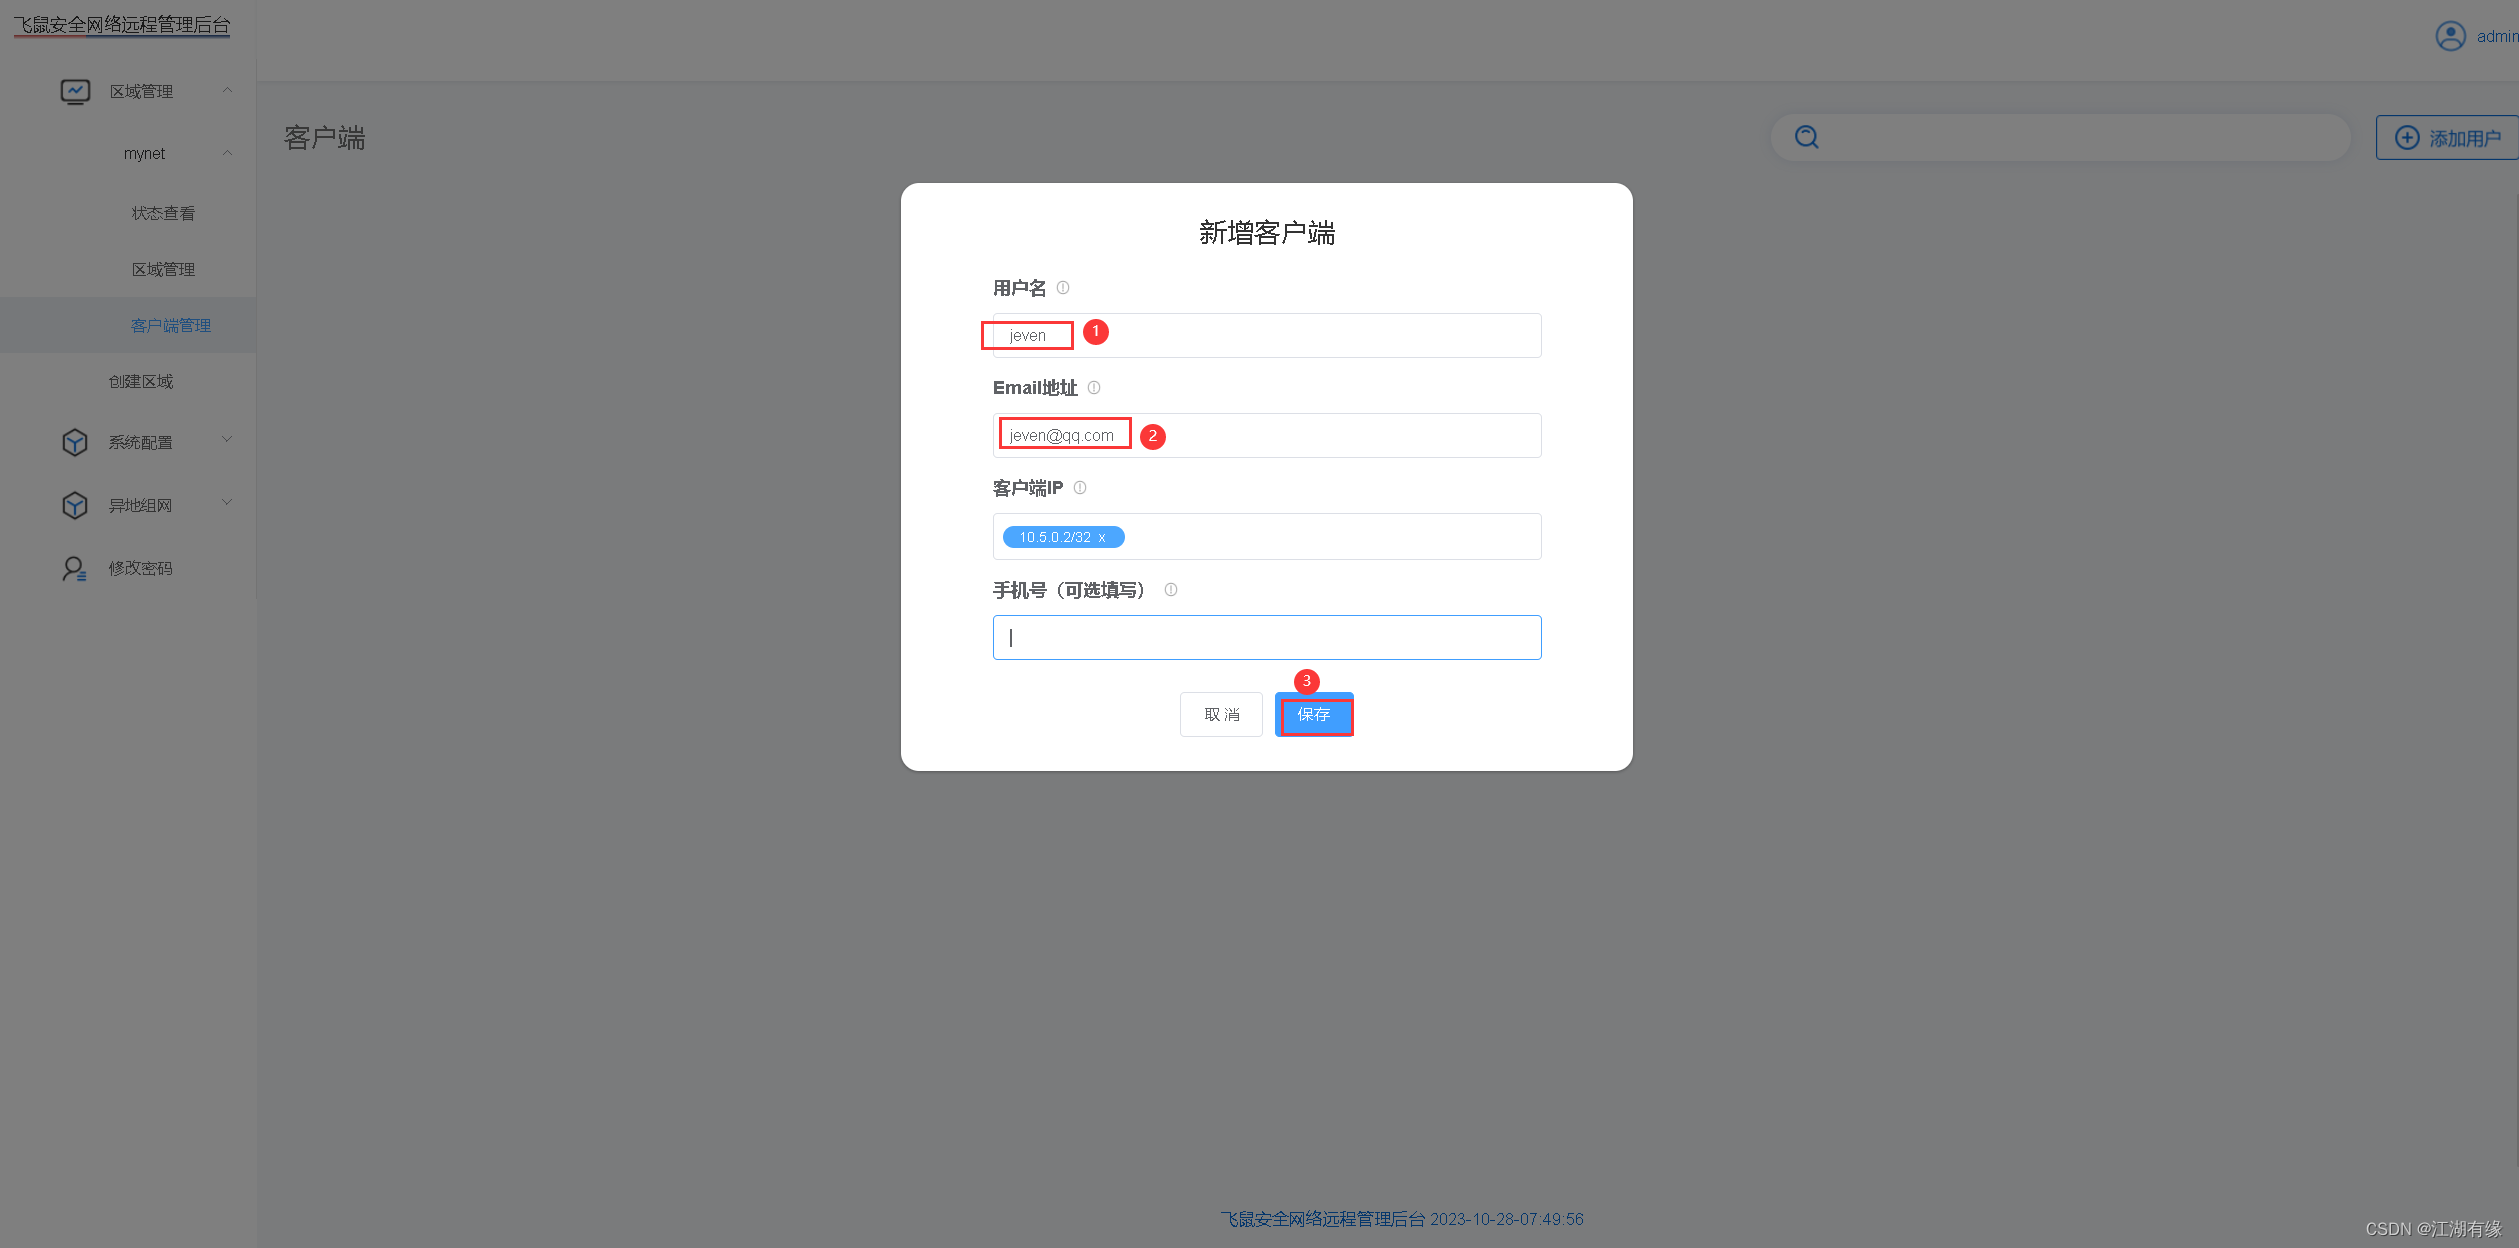Open 状态查看 menu item
2519x1248 pixels.
click(x=163, y=213)
